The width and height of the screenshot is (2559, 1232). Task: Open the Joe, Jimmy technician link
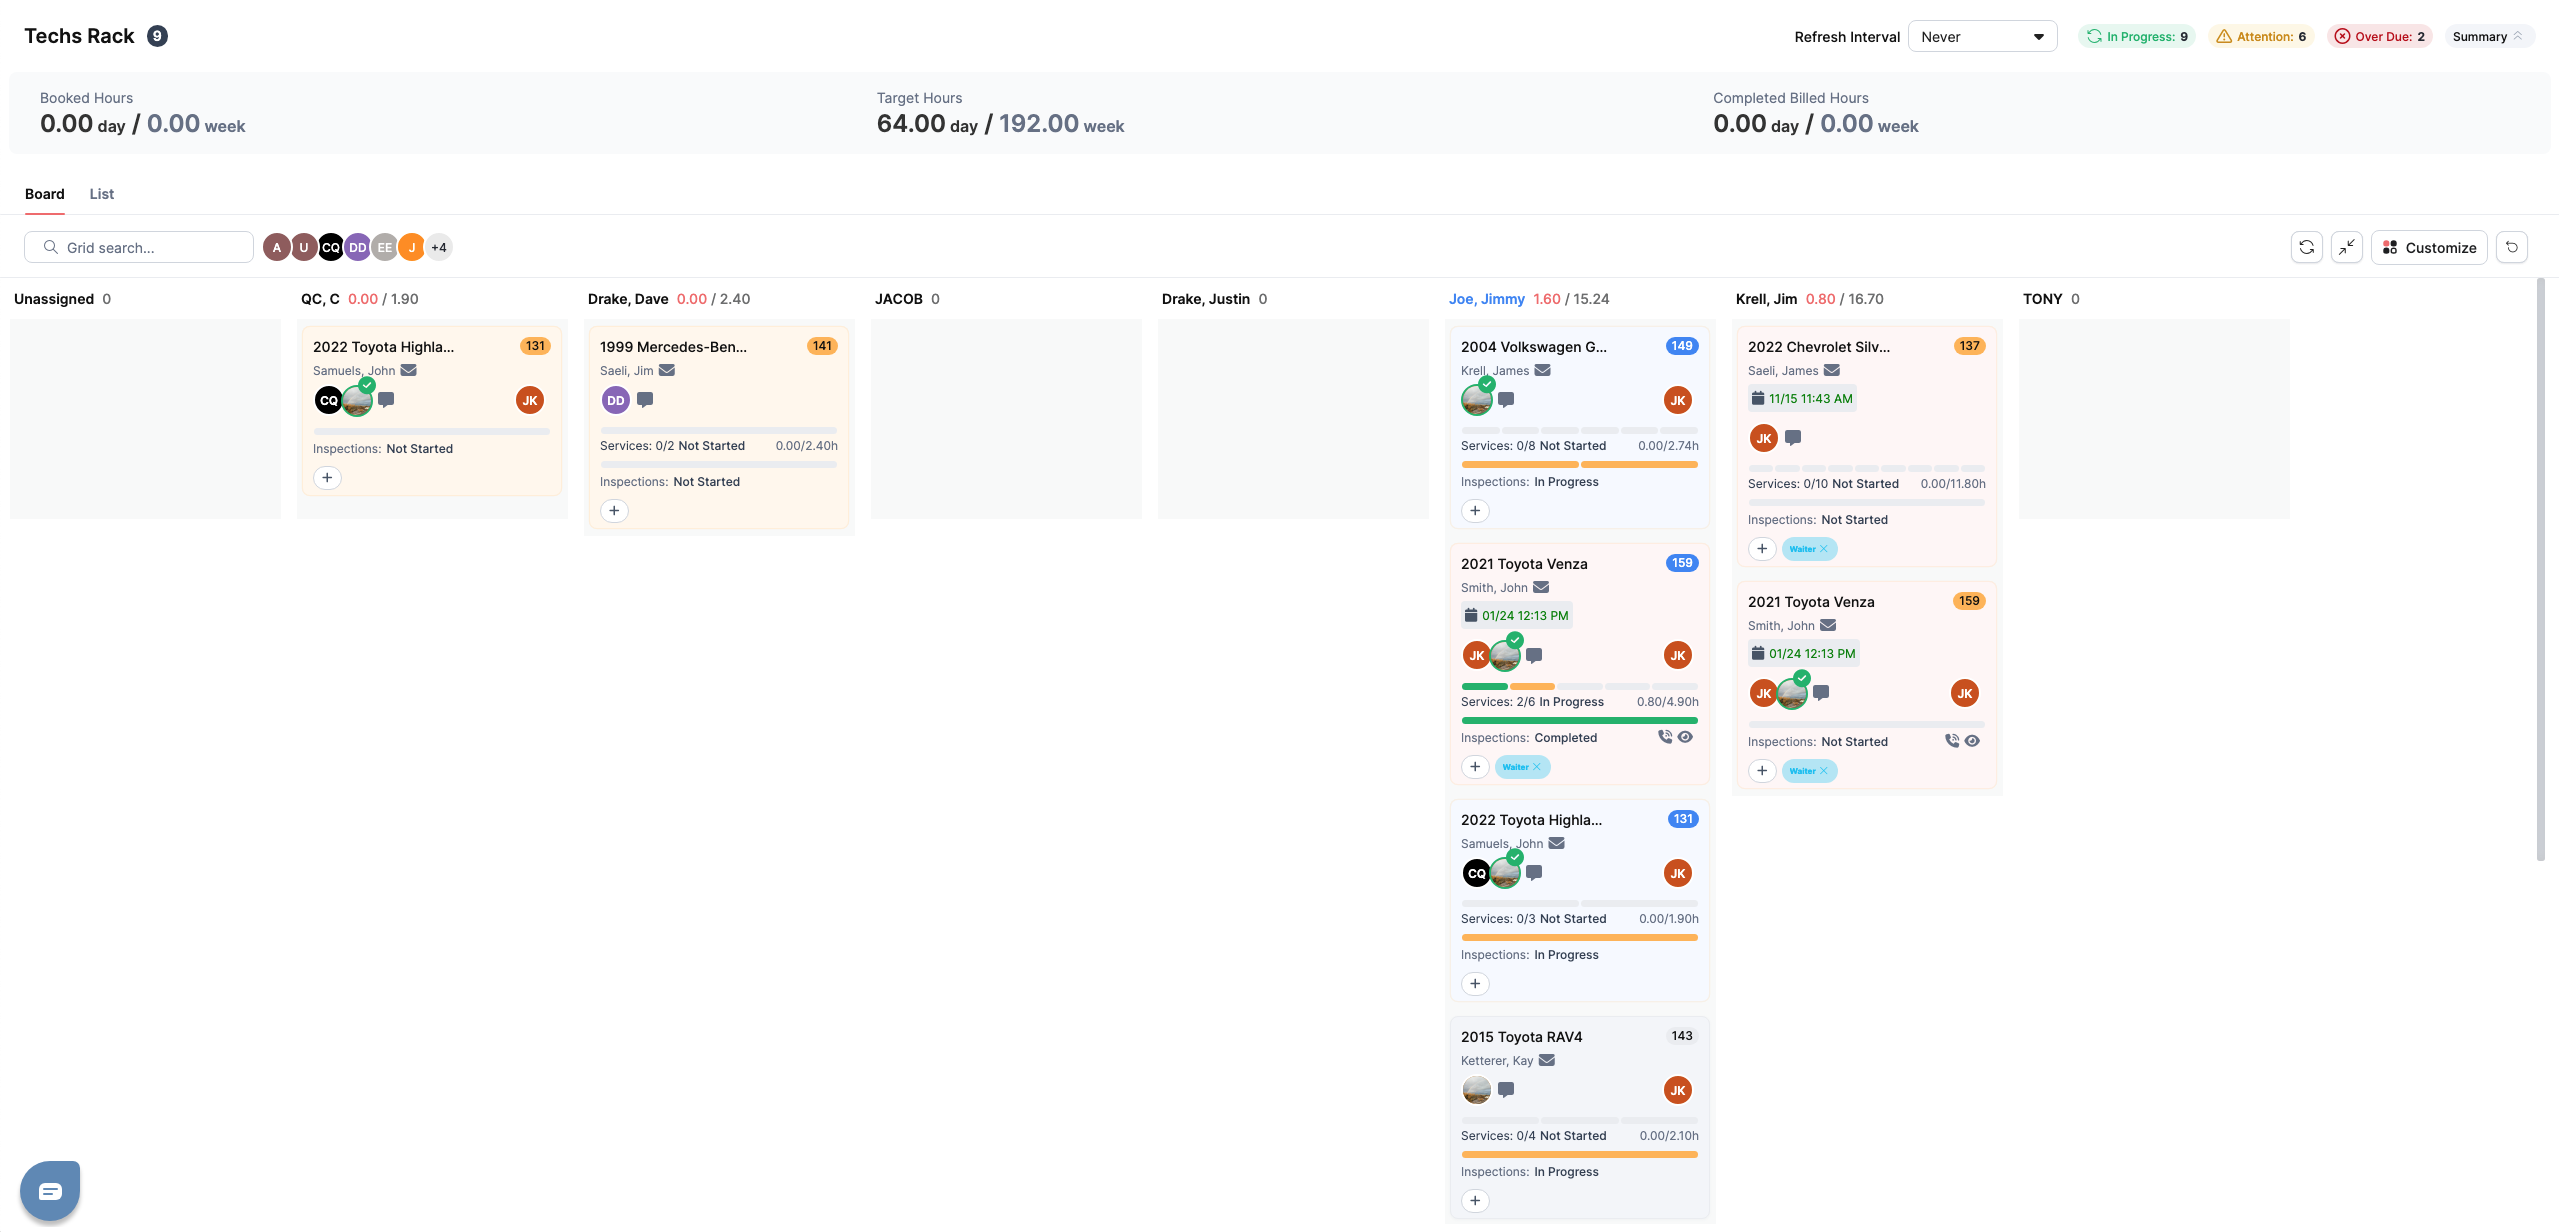(1486, 299)
